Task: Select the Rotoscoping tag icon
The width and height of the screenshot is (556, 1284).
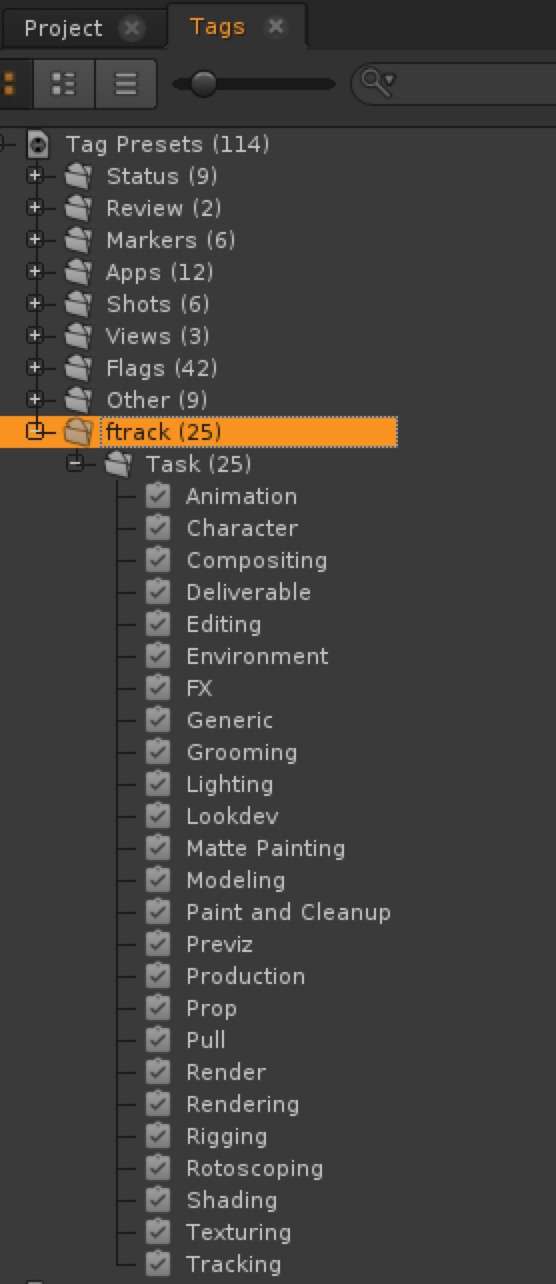Action: [157, 1168]
